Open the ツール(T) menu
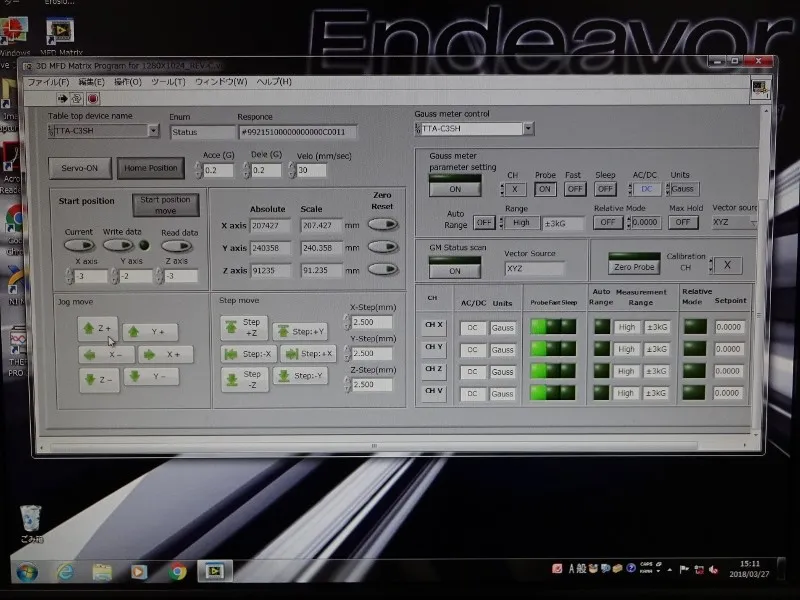This screenshot has height=600, width=800. 168,82
